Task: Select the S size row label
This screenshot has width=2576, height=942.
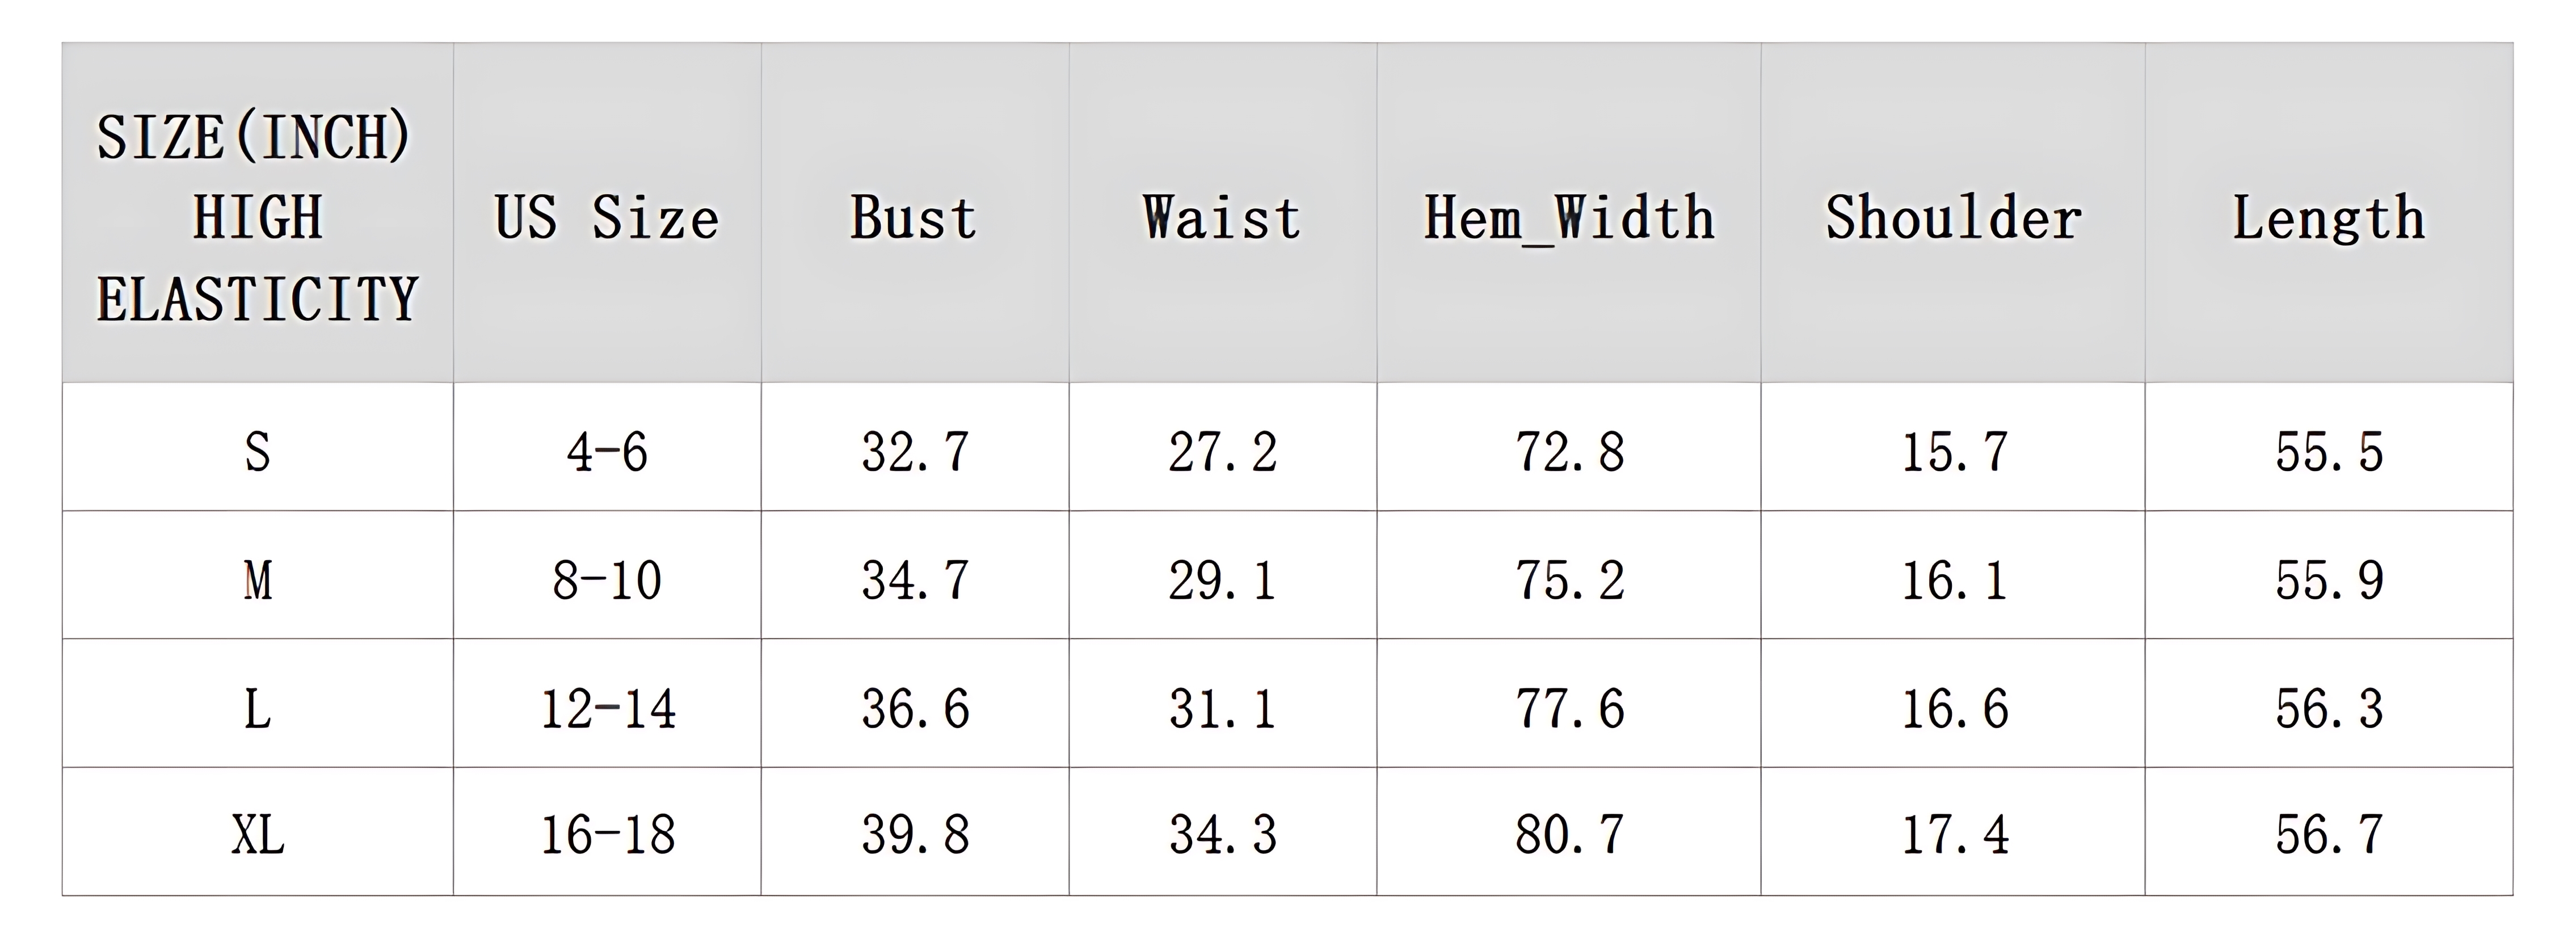Action: point(258,447)
